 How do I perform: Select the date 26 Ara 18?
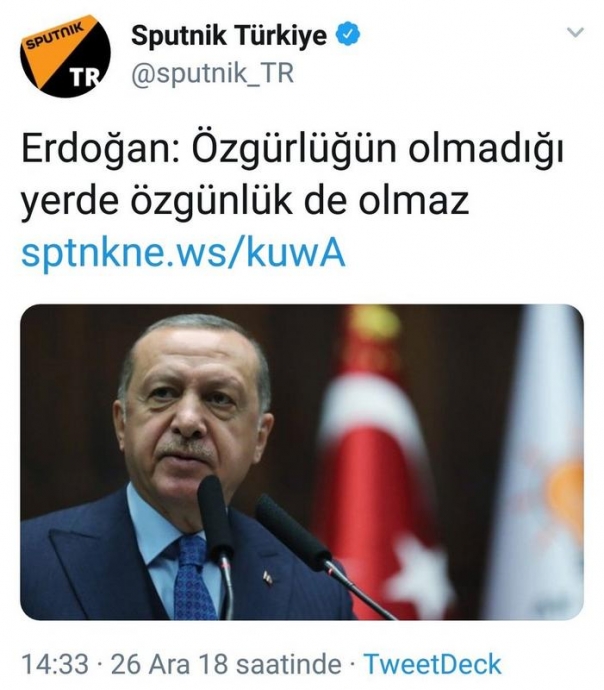point(170,664)
